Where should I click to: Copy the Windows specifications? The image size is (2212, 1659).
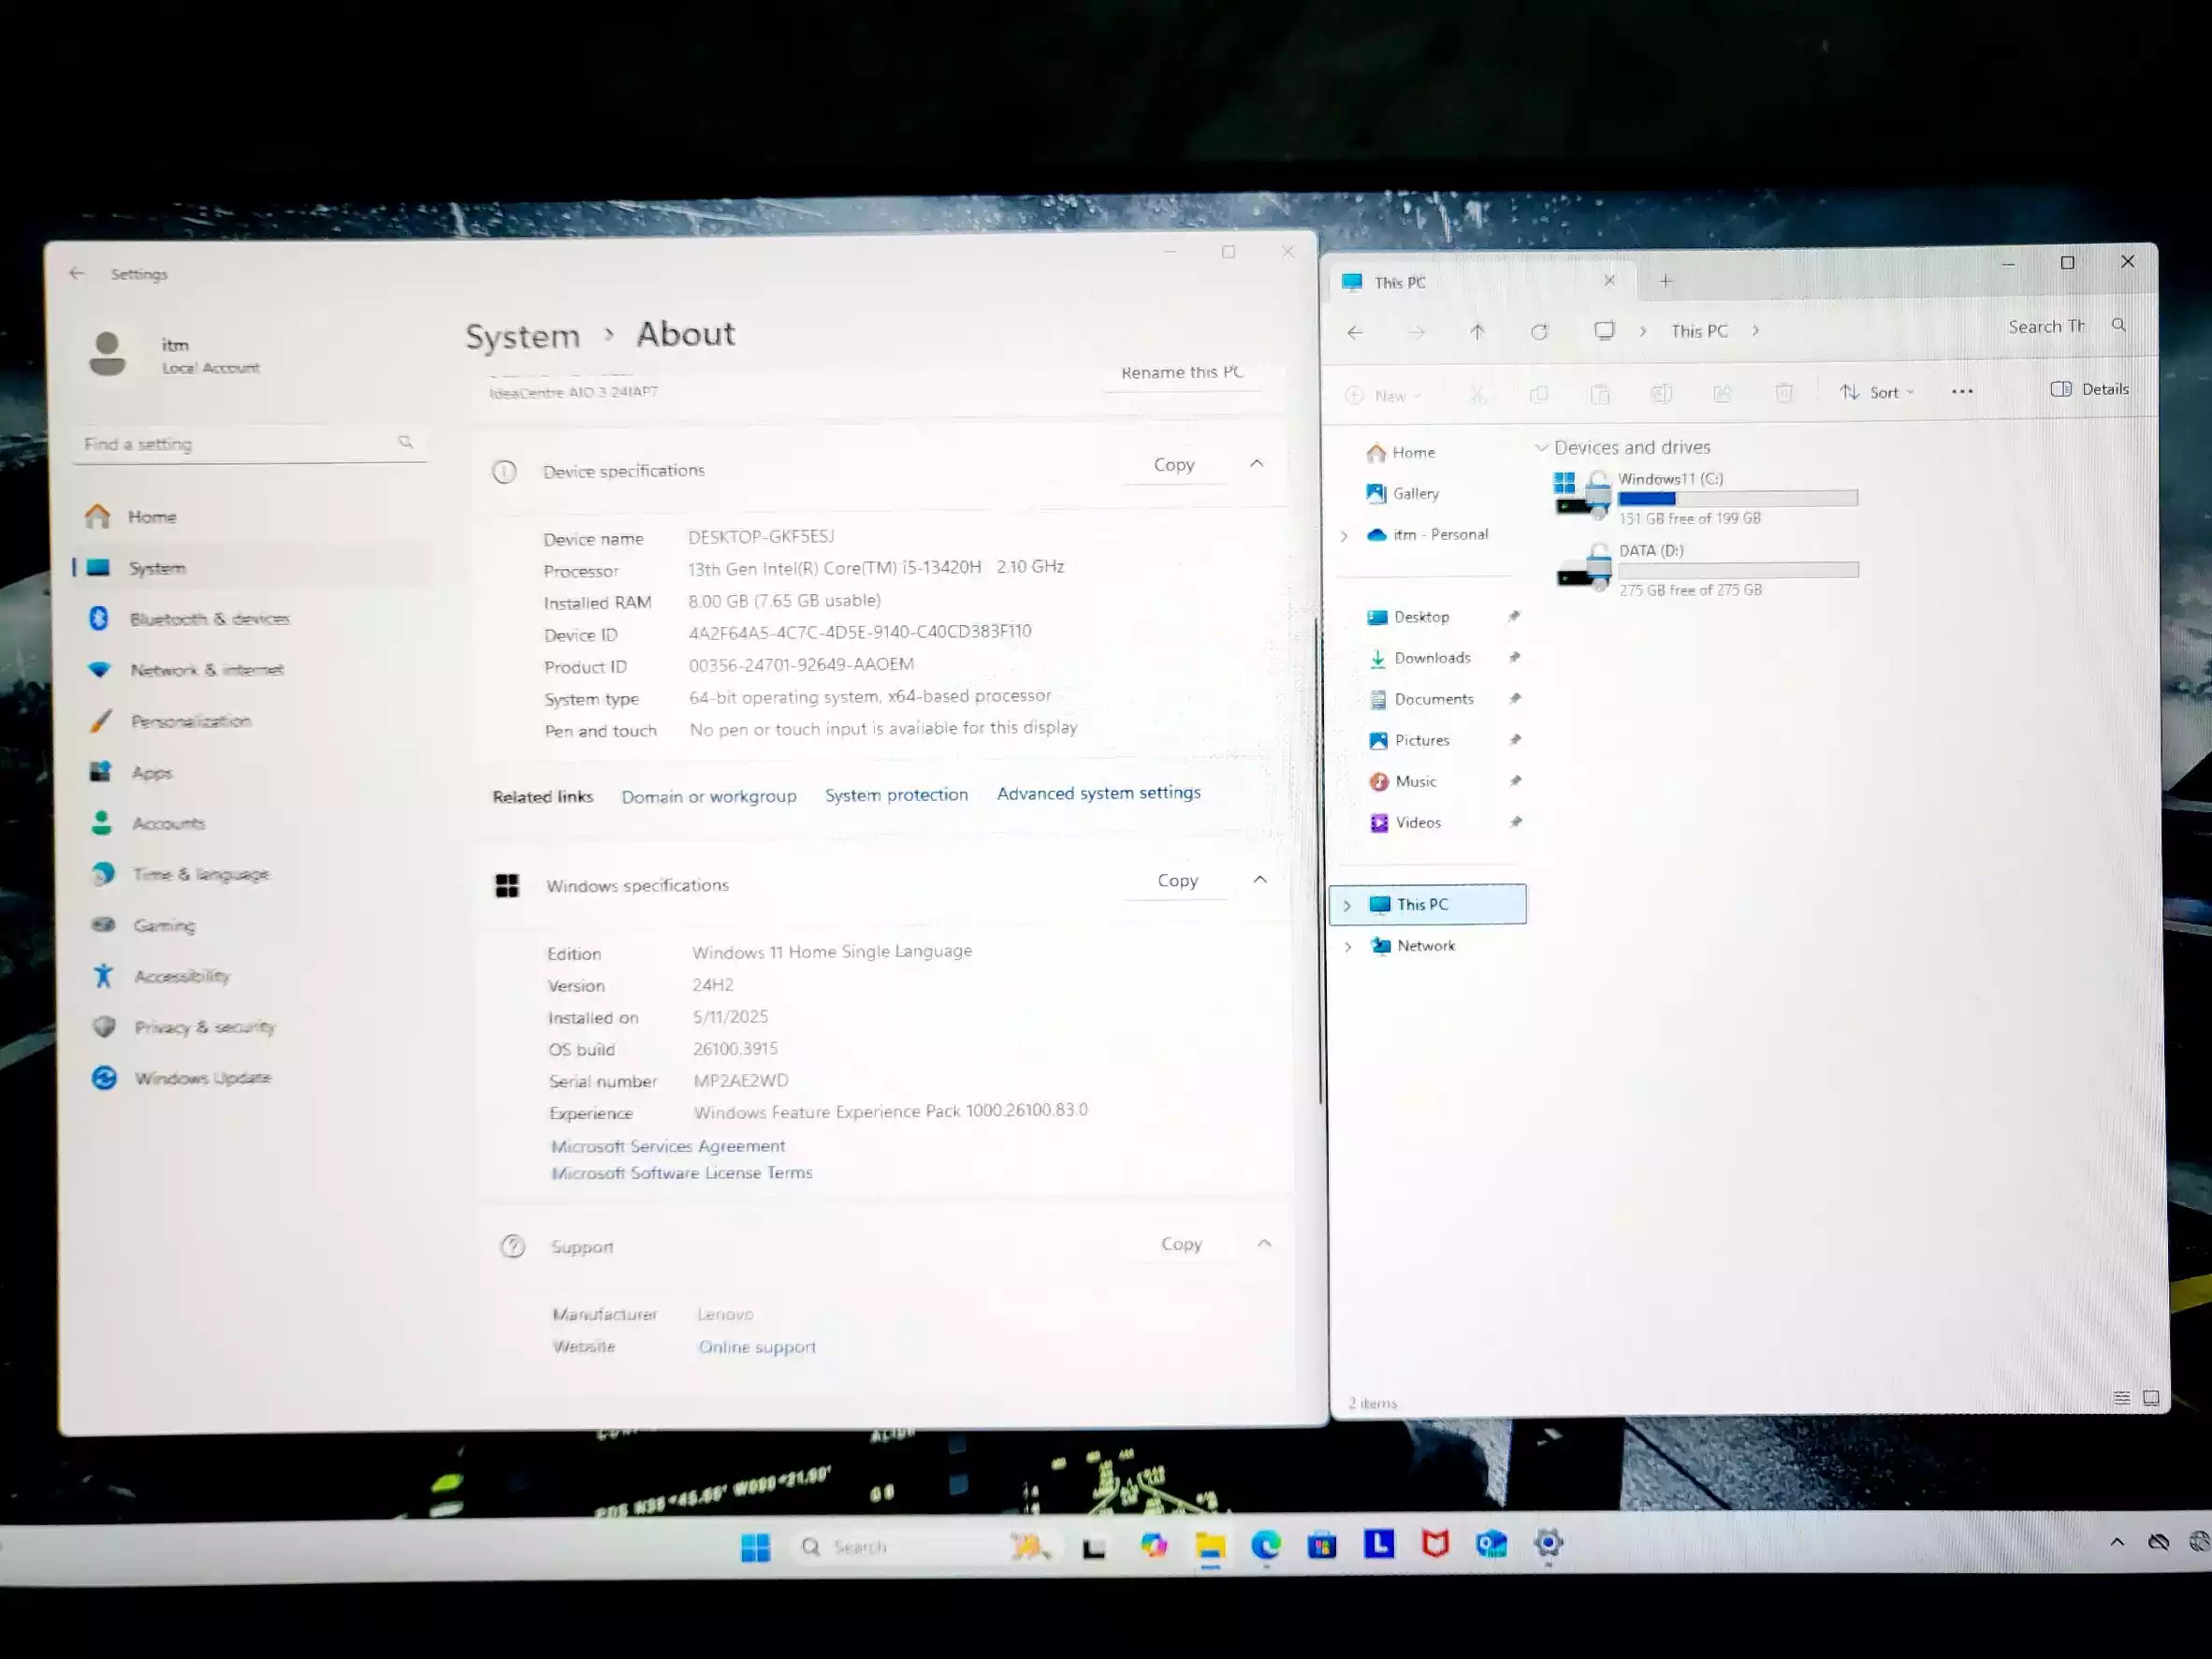1177,880
